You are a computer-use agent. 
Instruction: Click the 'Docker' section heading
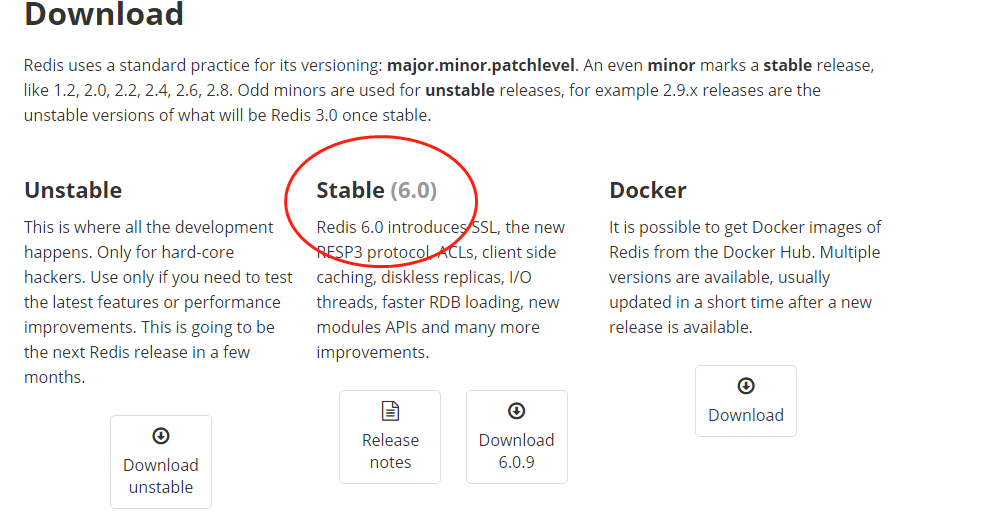tap(648, 190)
